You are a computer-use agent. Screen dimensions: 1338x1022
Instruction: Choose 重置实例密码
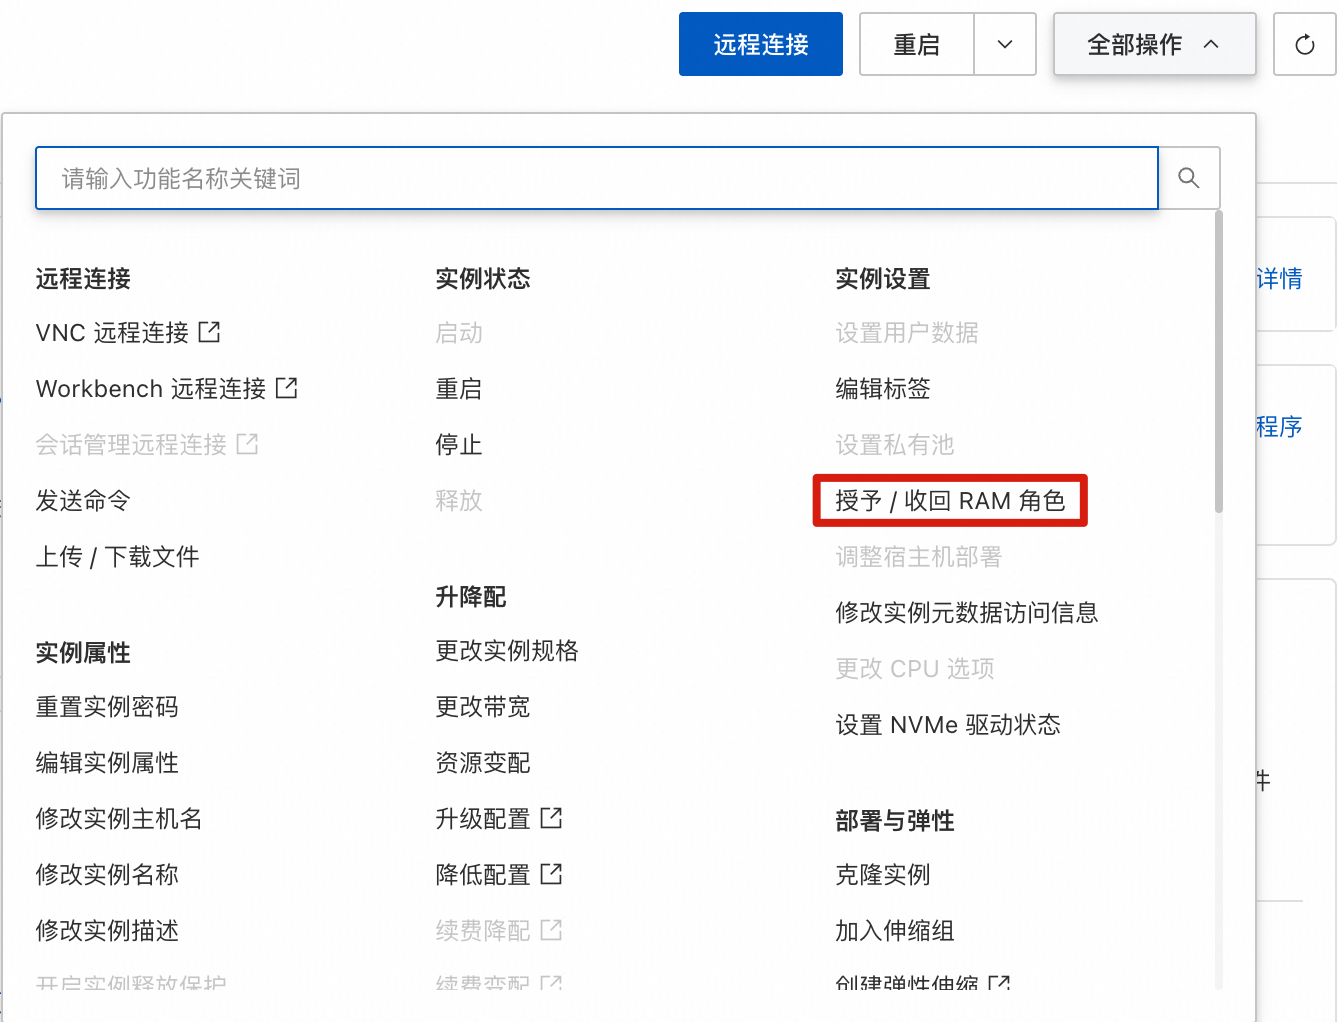(107, 706)
